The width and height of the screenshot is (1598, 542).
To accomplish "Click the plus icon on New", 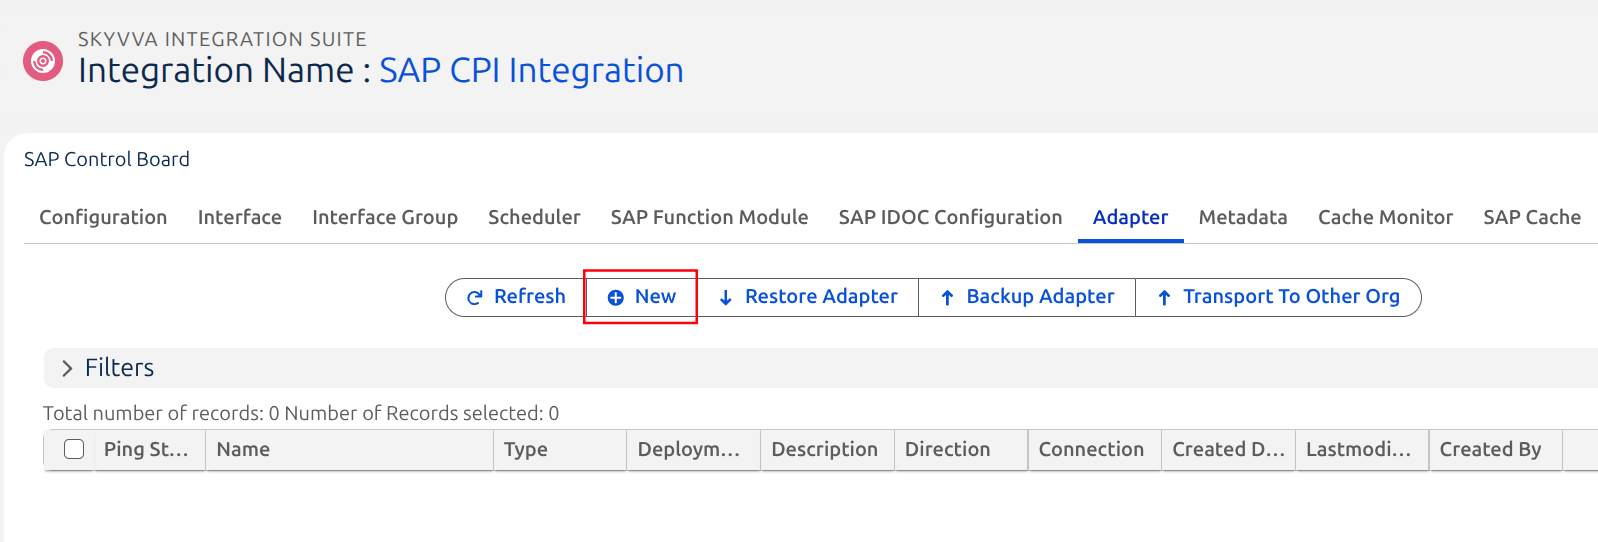I will (616, 297).
